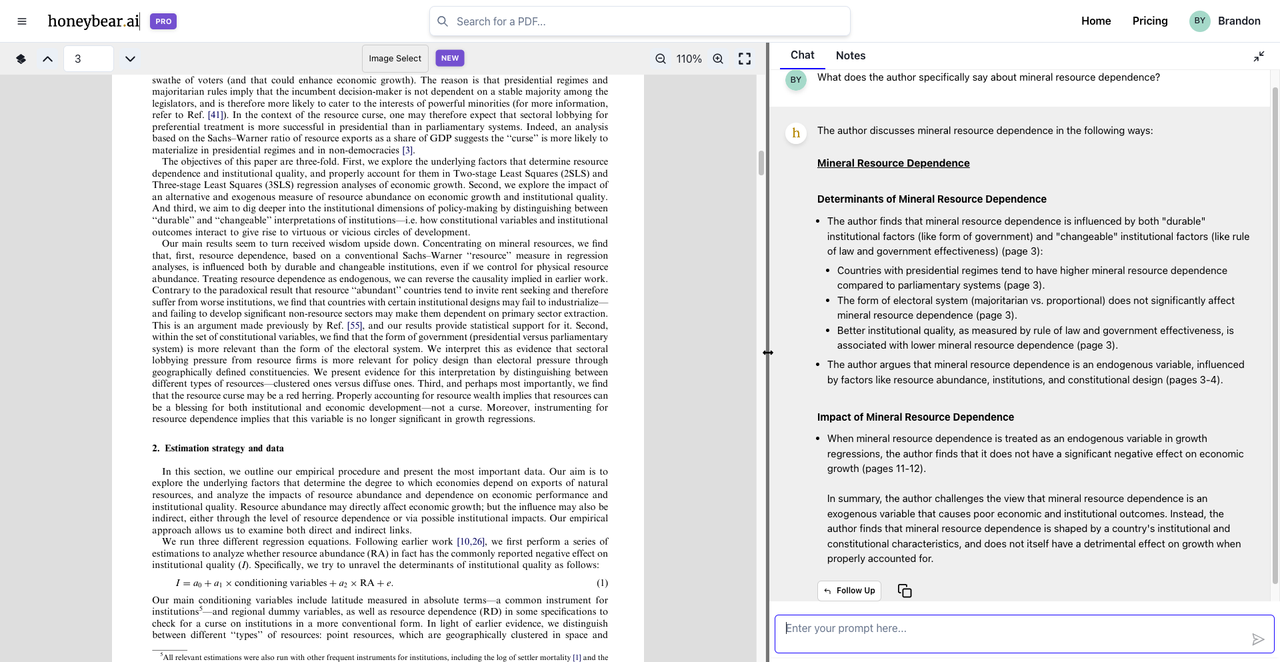
Task: Click the Brandon account name
Action: tap(1239, 21)
